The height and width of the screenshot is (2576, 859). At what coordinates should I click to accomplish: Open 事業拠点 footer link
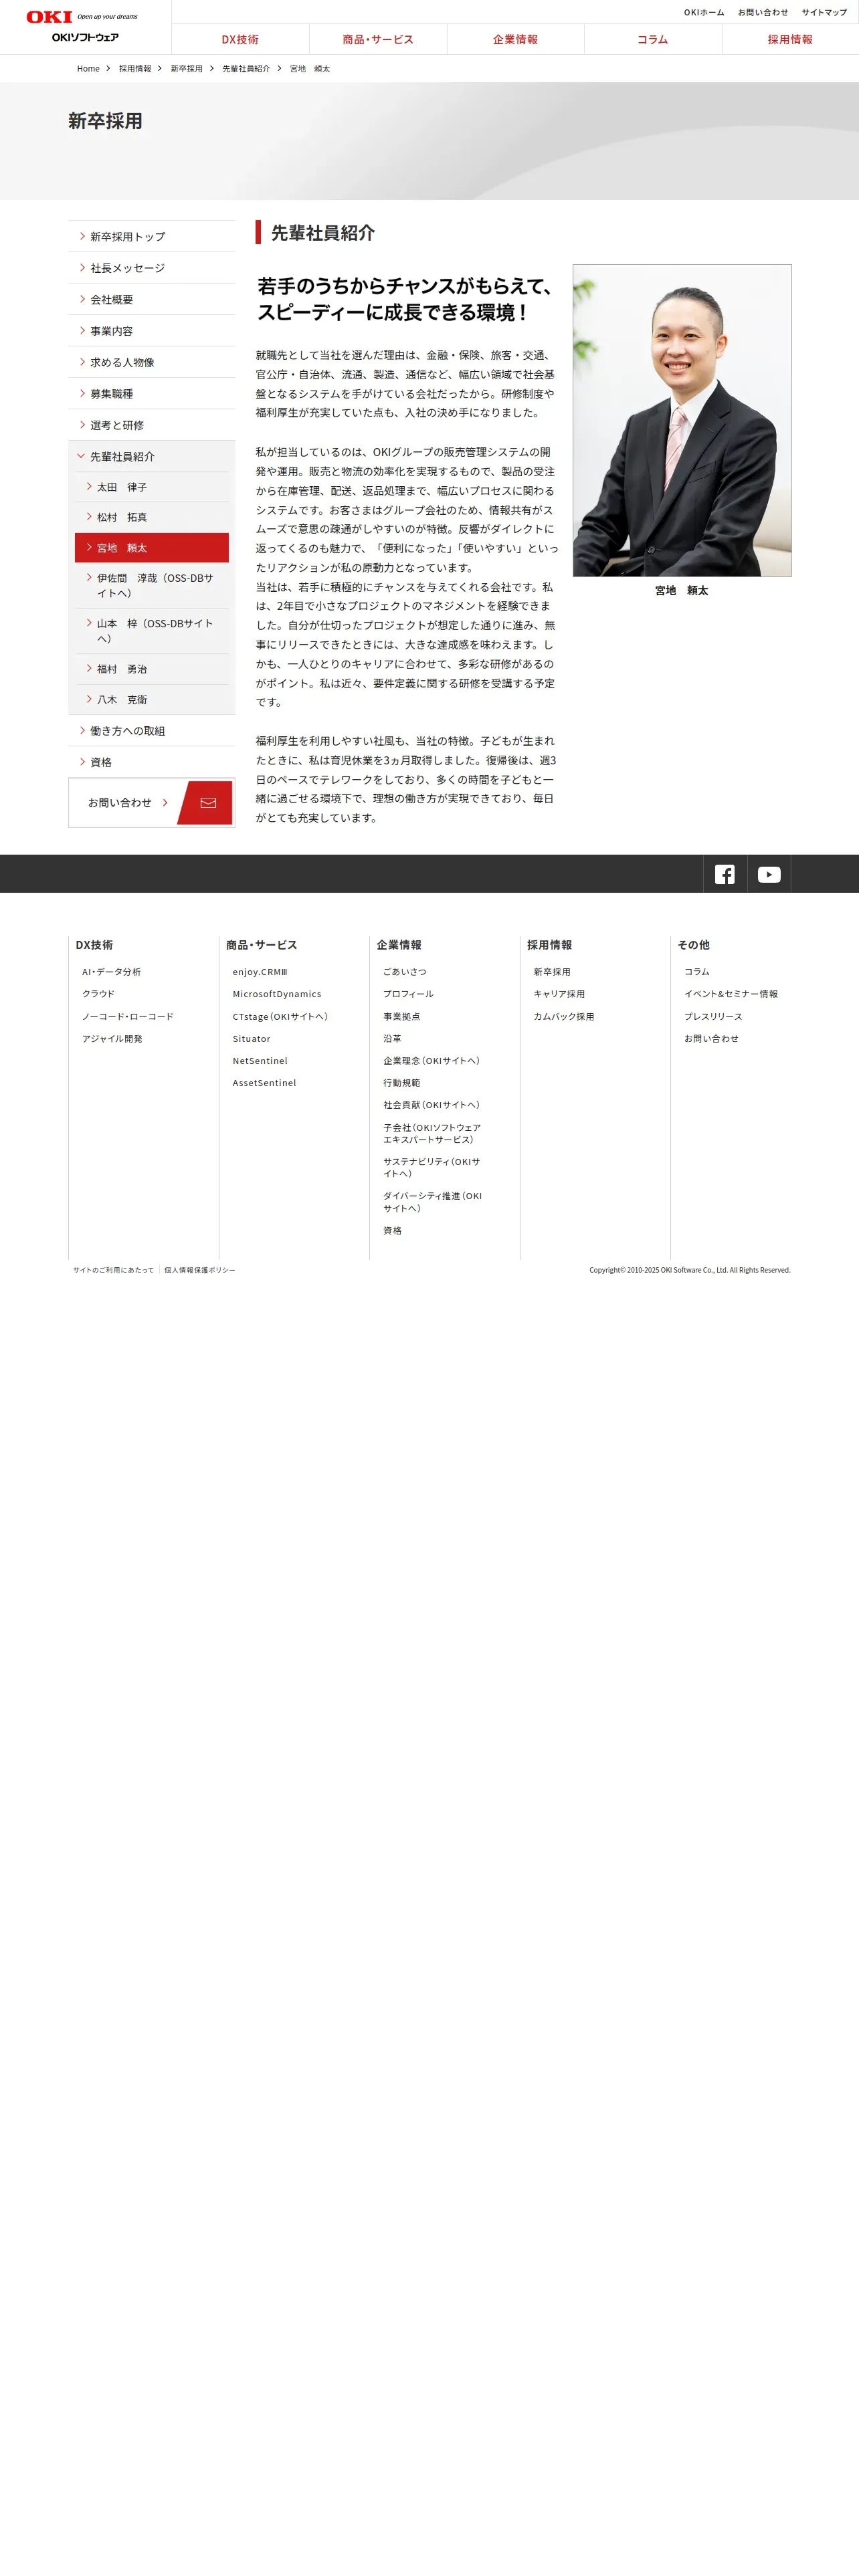point(402,1017)
